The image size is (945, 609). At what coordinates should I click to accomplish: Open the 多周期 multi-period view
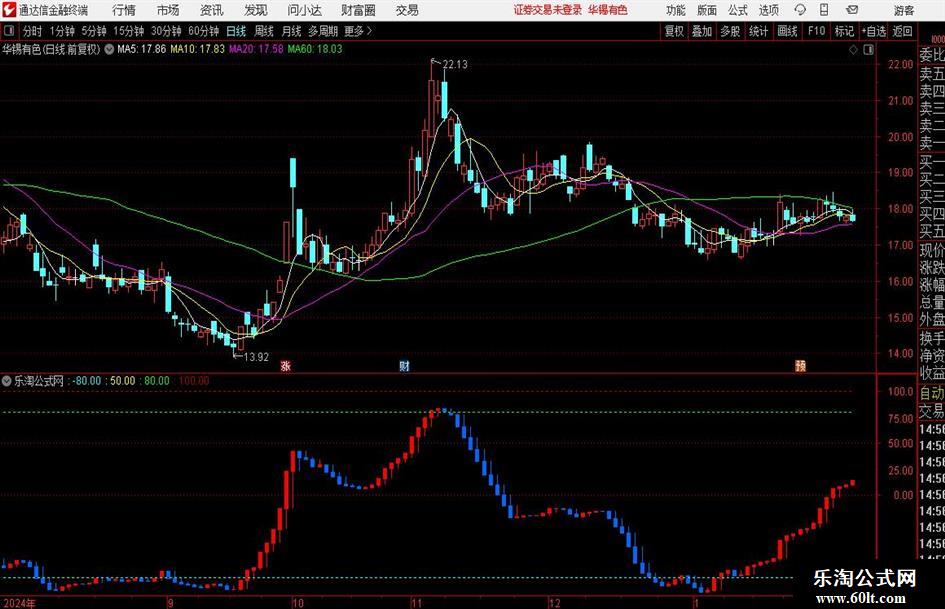(323, 31)
